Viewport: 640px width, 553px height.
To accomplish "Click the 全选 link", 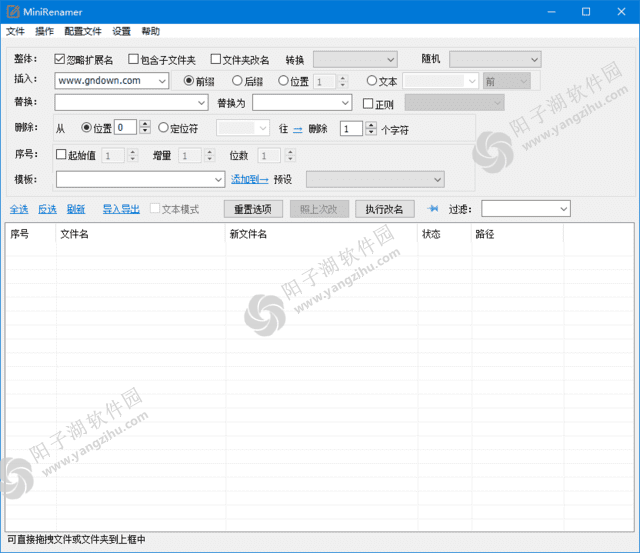I will [19, 209].
